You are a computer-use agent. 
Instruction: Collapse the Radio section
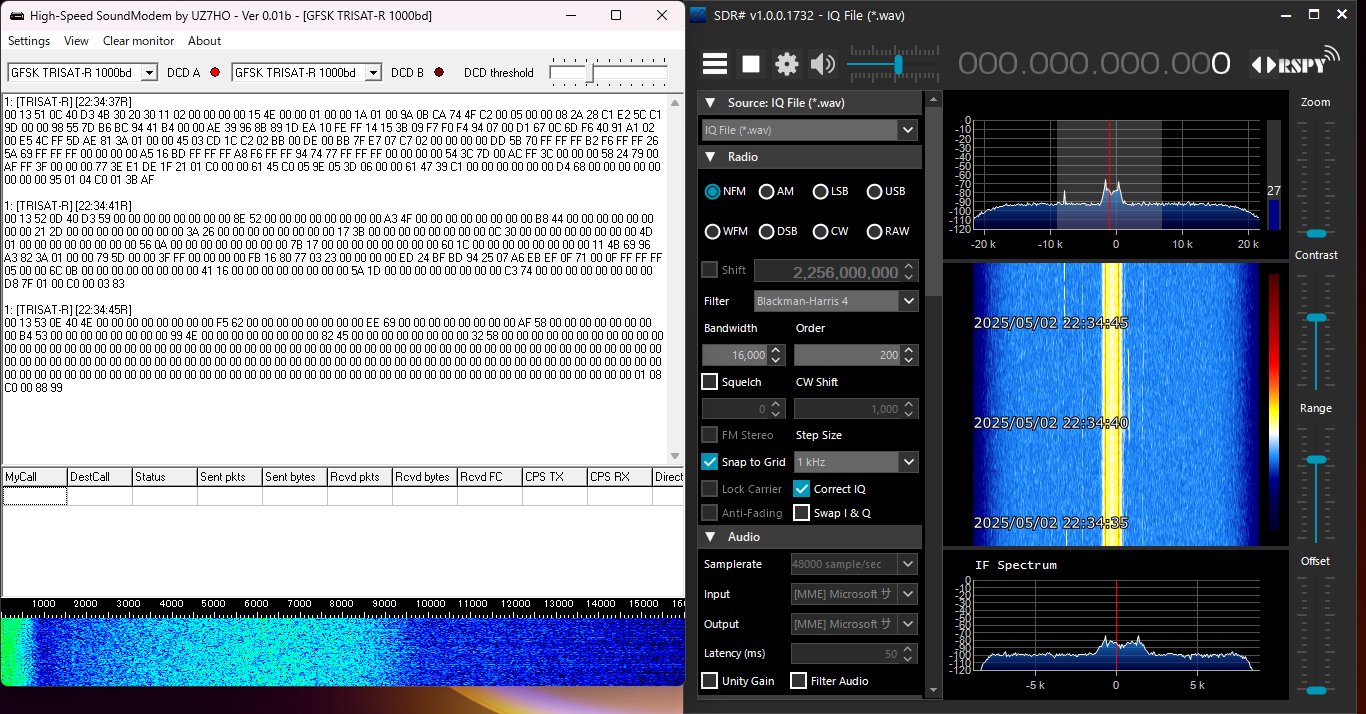click(710, 157)
